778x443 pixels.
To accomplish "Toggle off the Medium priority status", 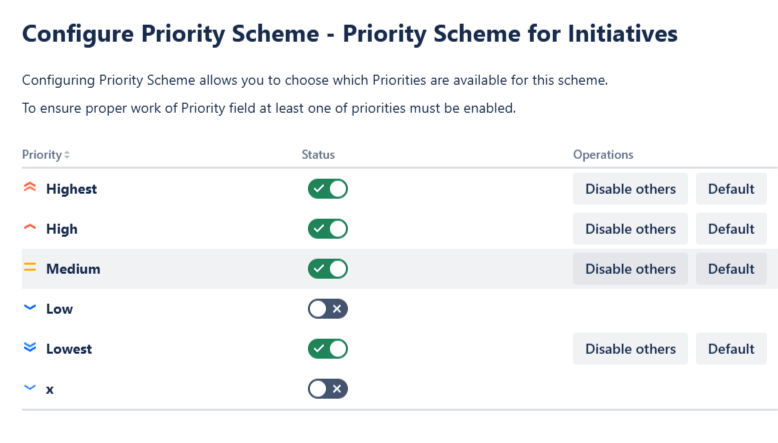I will click(327, 269).
